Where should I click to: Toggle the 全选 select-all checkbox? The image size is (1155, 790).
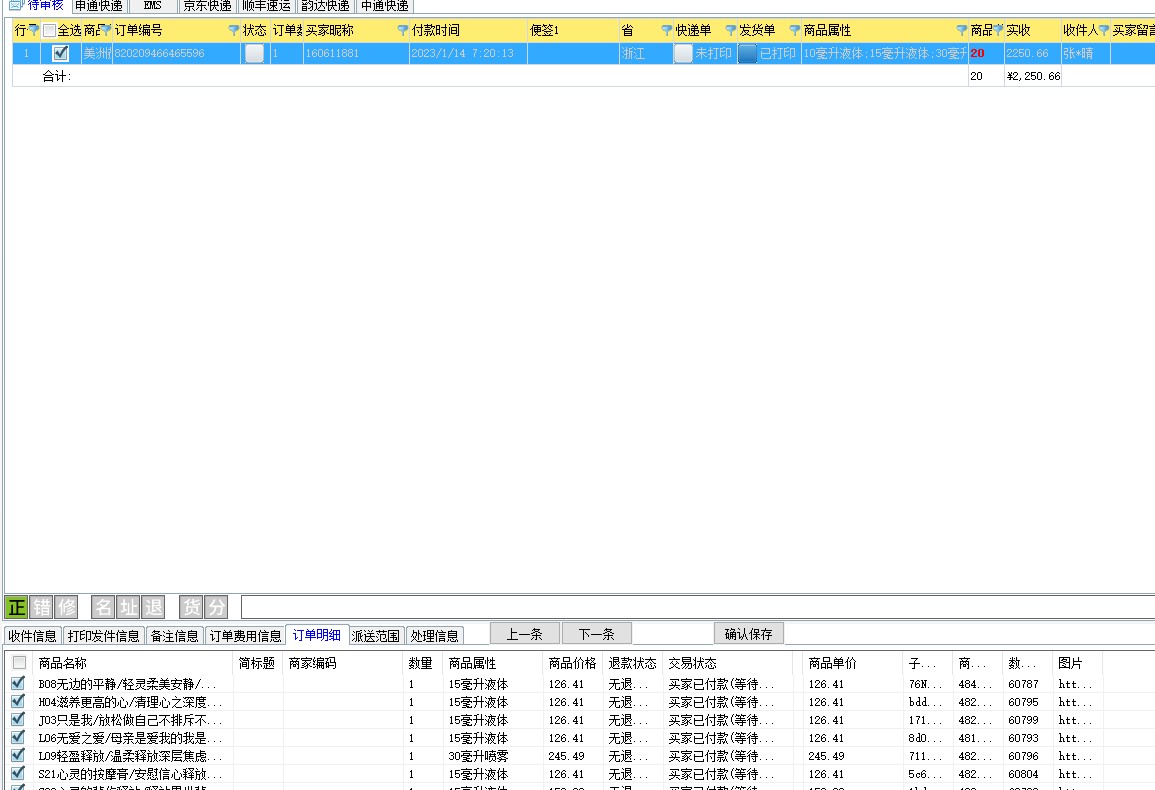point(50,31)
